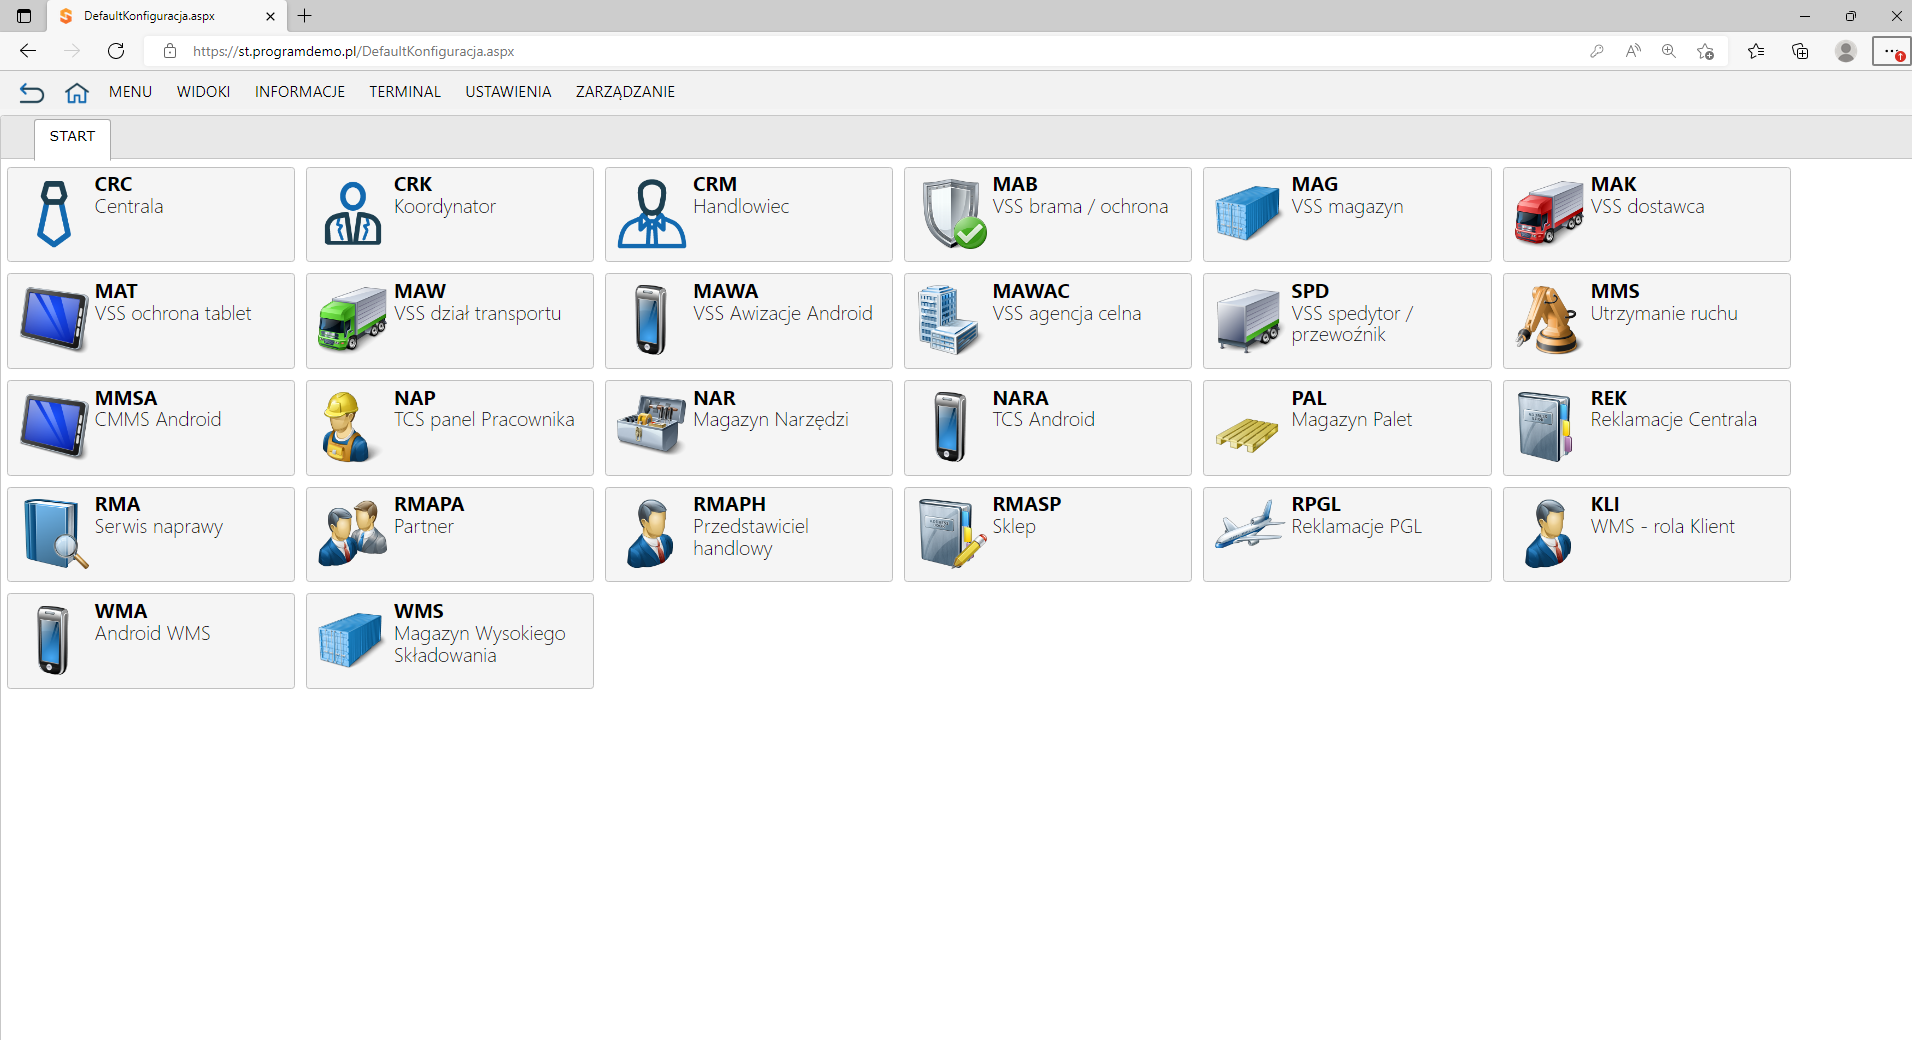Open the NAR toolbox icon
Image resolution: width=1912 pixels, height=1040 pixels.
point(651,425)
